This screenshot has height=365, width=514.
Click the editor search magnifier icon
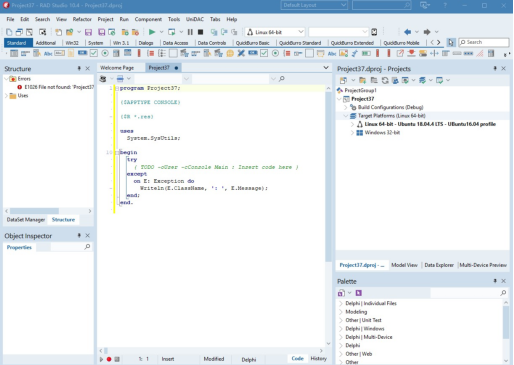pyautogui.click(x=282, y=79)
